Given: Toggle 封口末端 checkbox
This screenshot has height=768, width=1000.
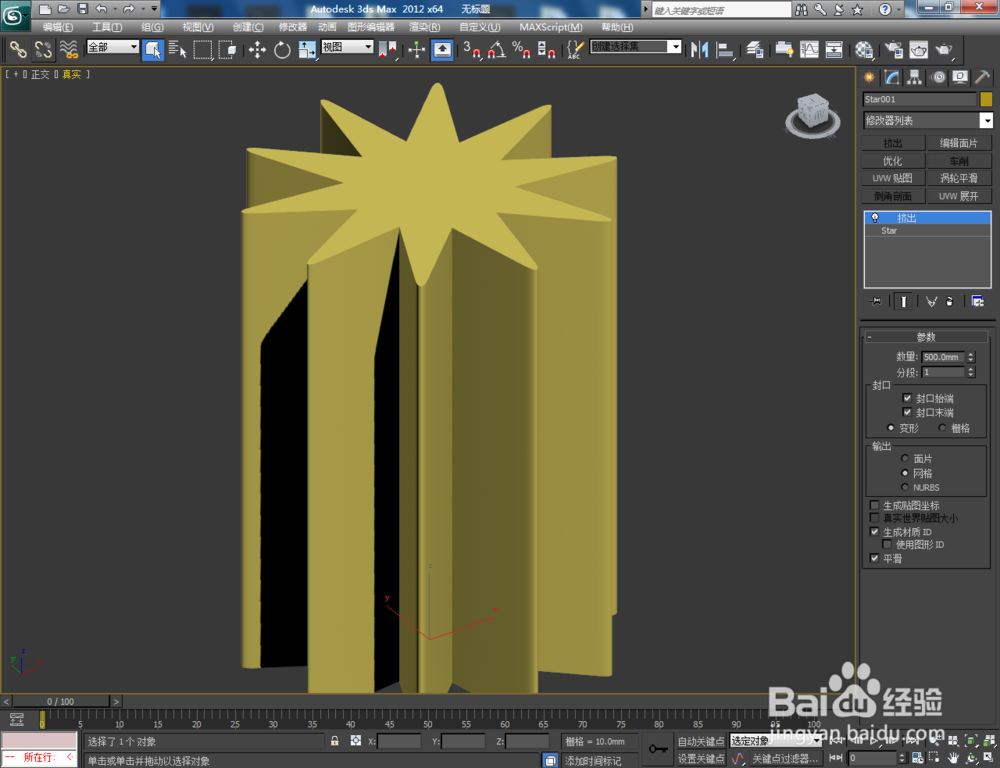Looking at the screenshot, I should coord(907,412).
